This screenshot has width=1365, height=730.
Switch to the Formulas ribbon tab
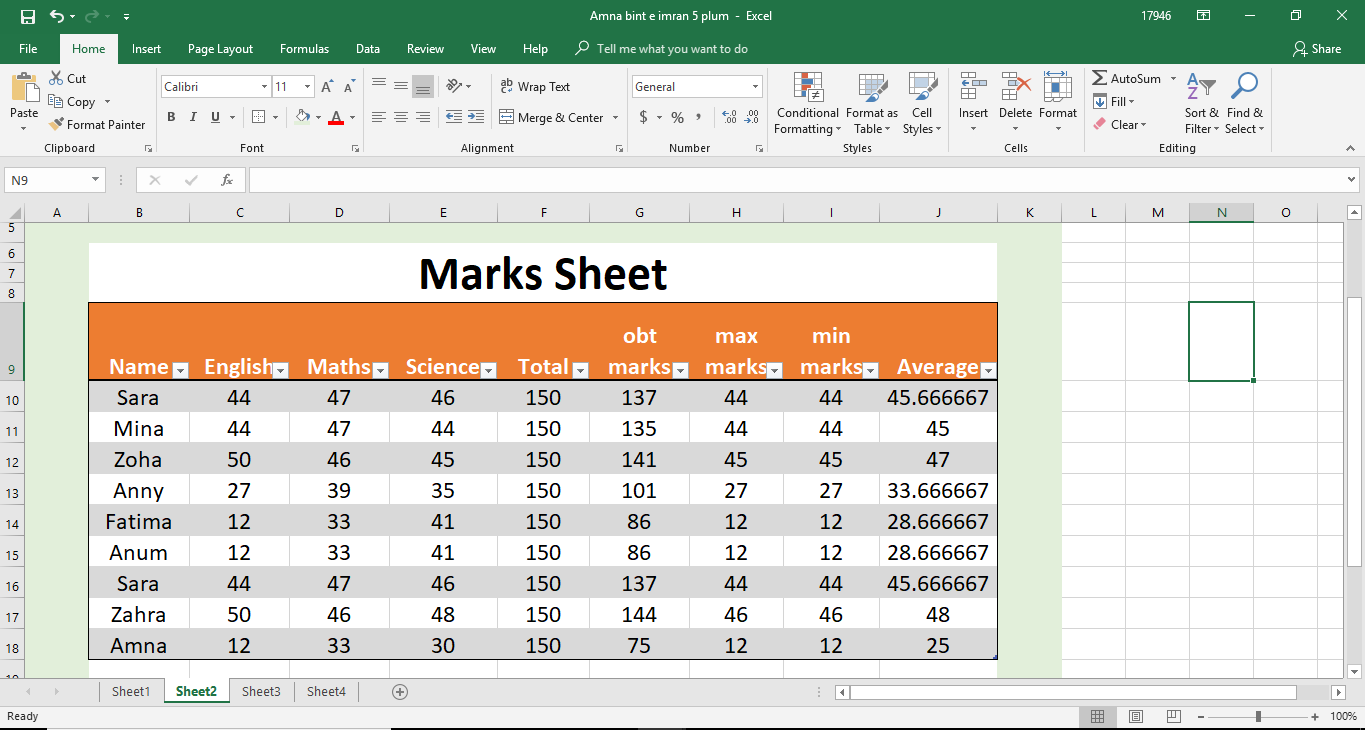pyautogui.click(x=304, y=48)
